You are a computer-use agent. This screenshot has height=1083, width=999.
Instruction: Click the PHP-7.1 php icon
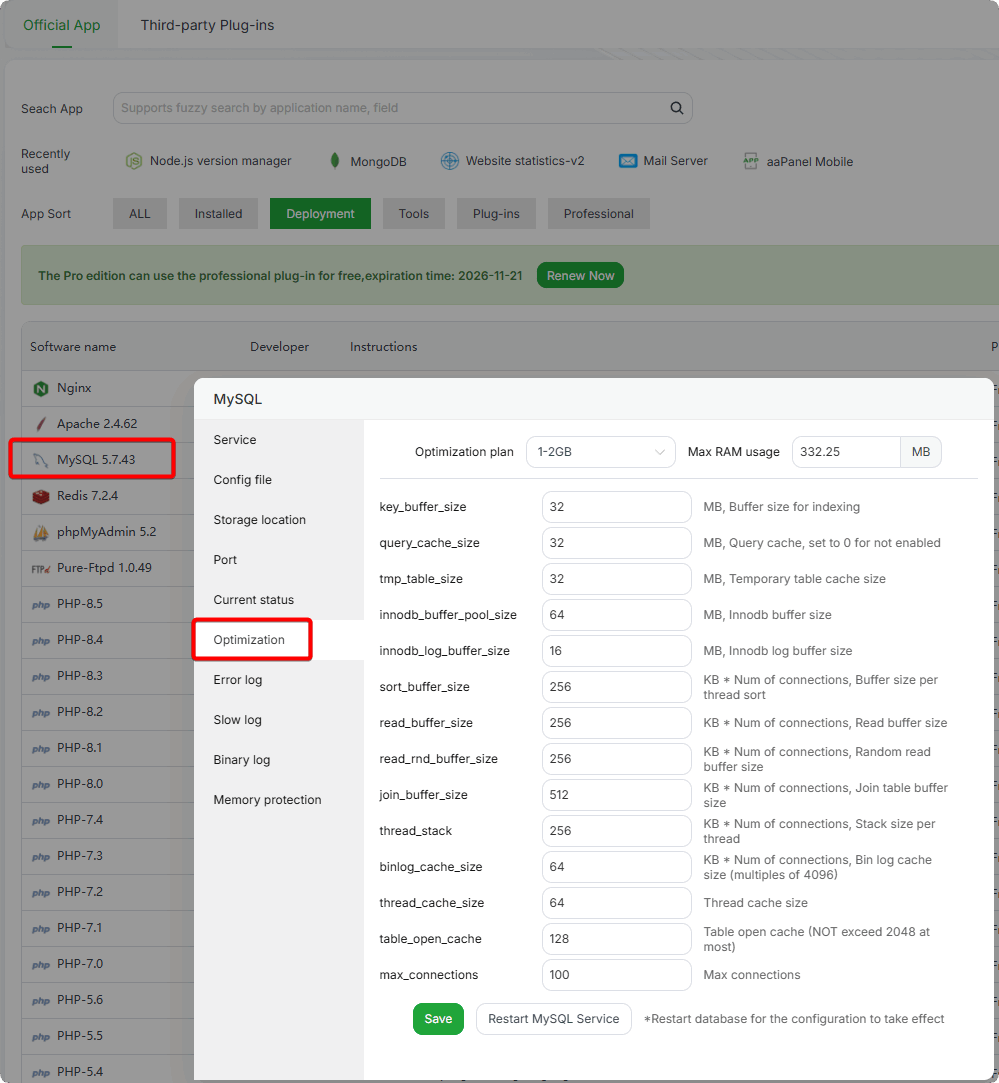[41, 928]
